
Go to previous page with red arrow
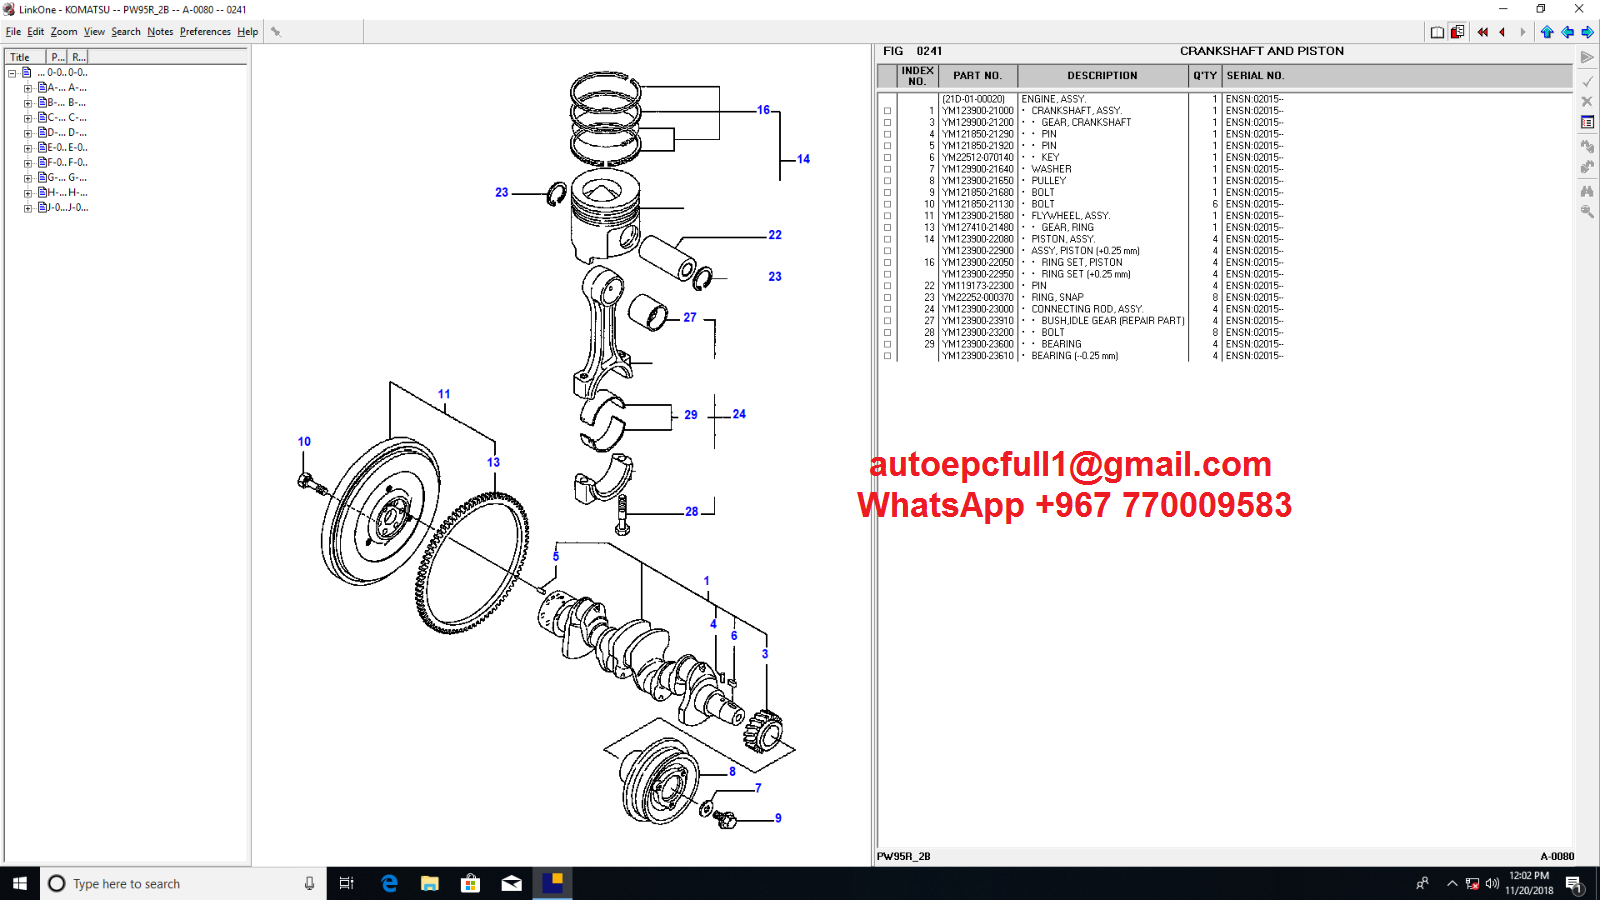click(x=1502, y=32)
